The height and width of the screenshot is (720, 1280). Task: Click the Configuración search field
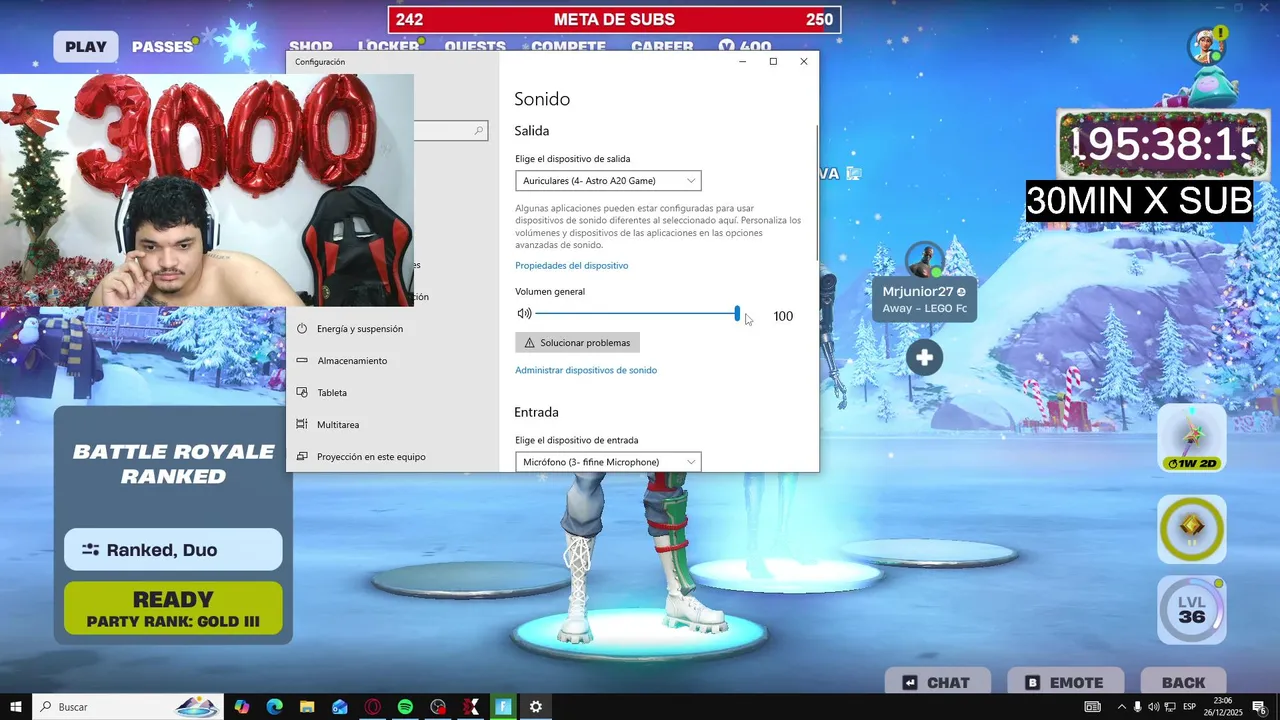pos(450,130)
